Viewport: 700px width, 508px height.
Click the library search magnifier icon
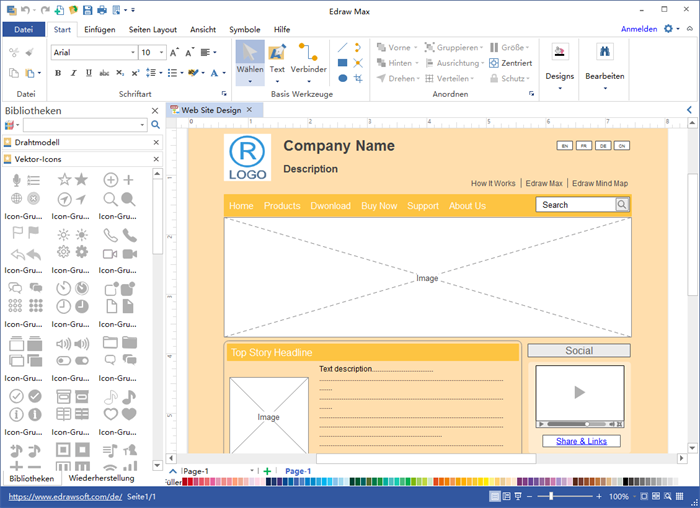pyautogui.click(x=155, y=125)
